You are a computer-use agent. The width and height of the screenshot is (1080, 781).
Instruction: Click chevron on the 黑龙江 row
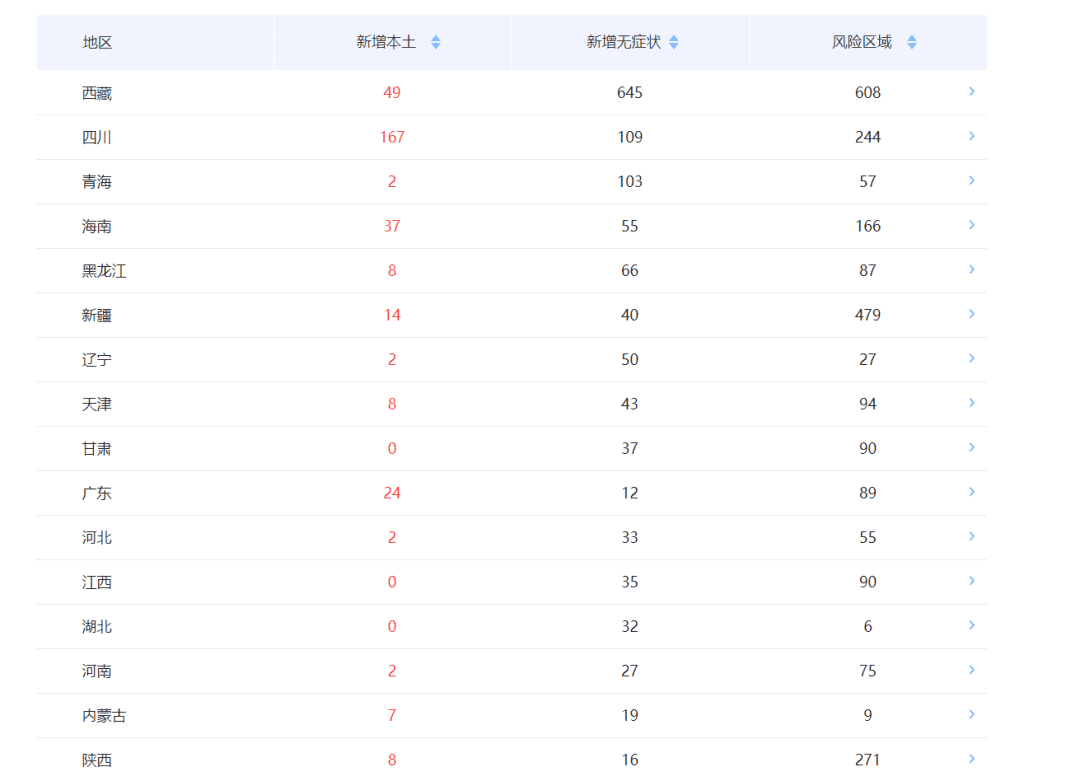click(x=971, y=269)
